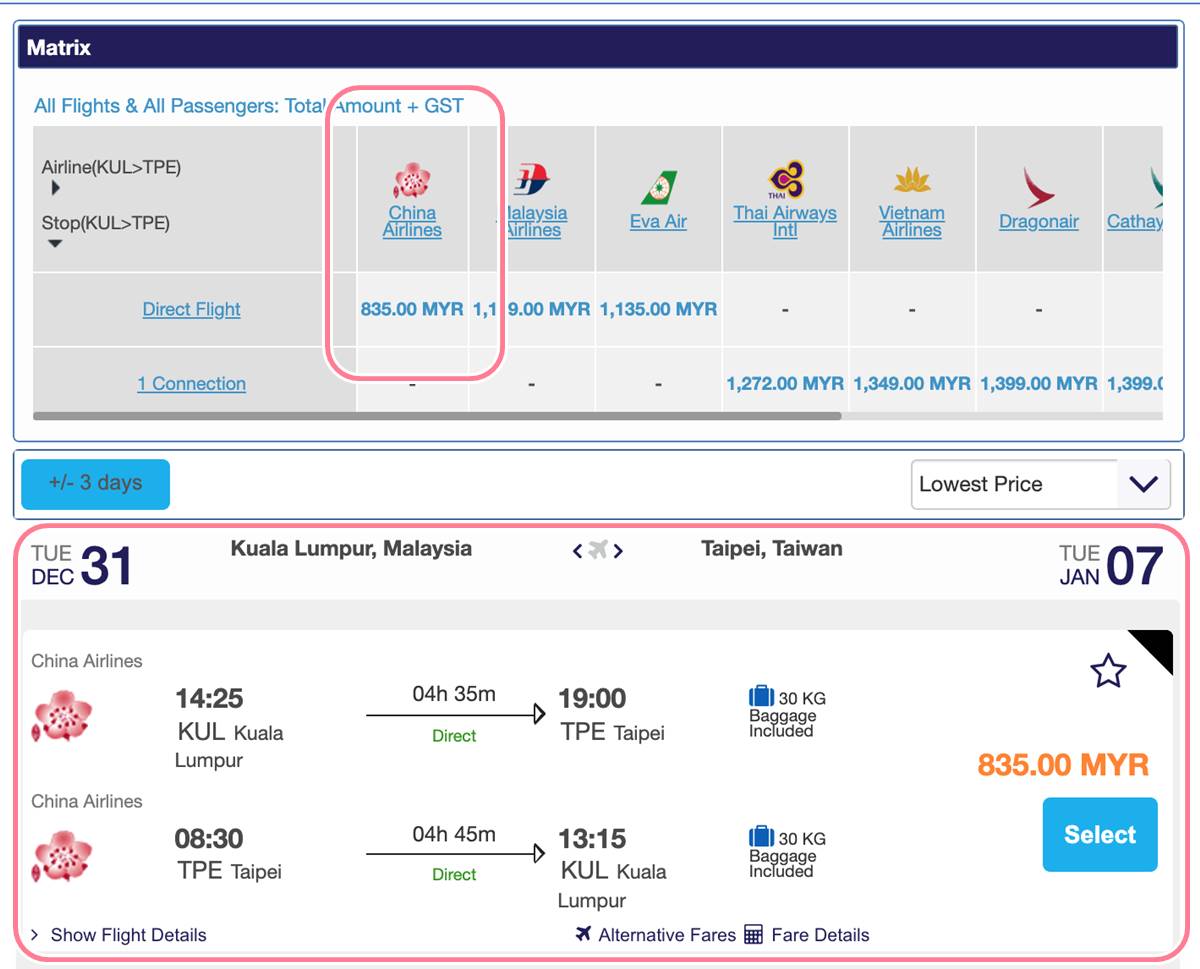Select the 835.00 MYR flight with the Select button

(x=1100, y=835)
